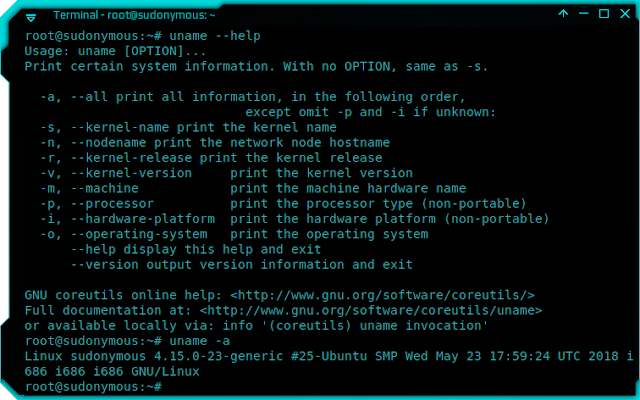Click the '686 i686 i686 GNU/Linux' output line
640x400 pixels.
click(x=112, y=371)
